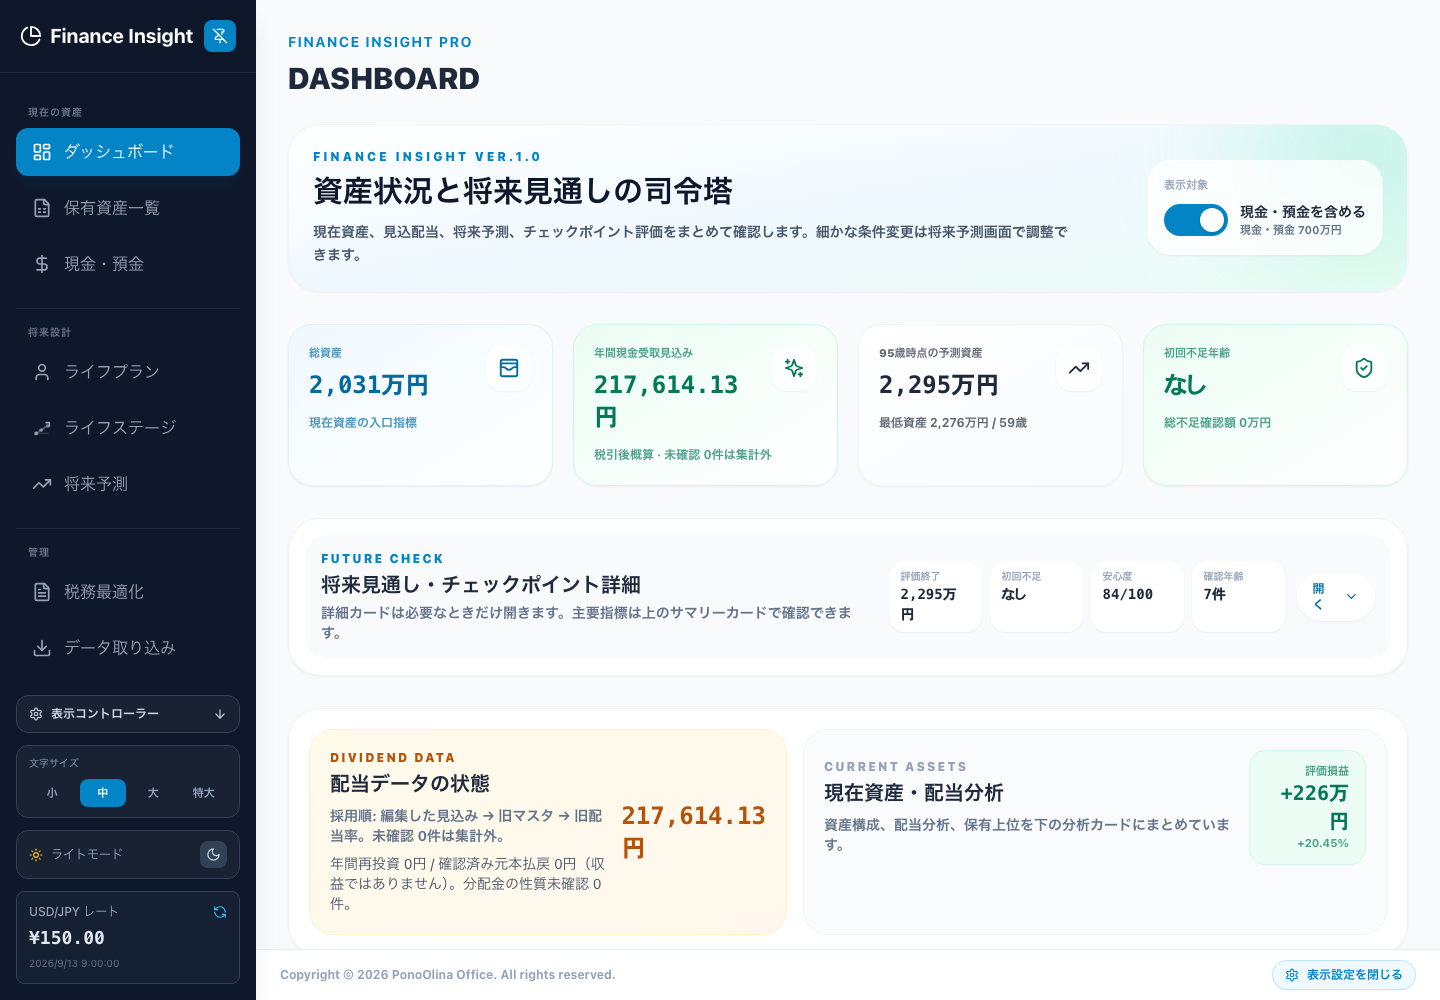Open データ取り込み page
This screenshot has width=1440, height=1000.
coord(128,648)
